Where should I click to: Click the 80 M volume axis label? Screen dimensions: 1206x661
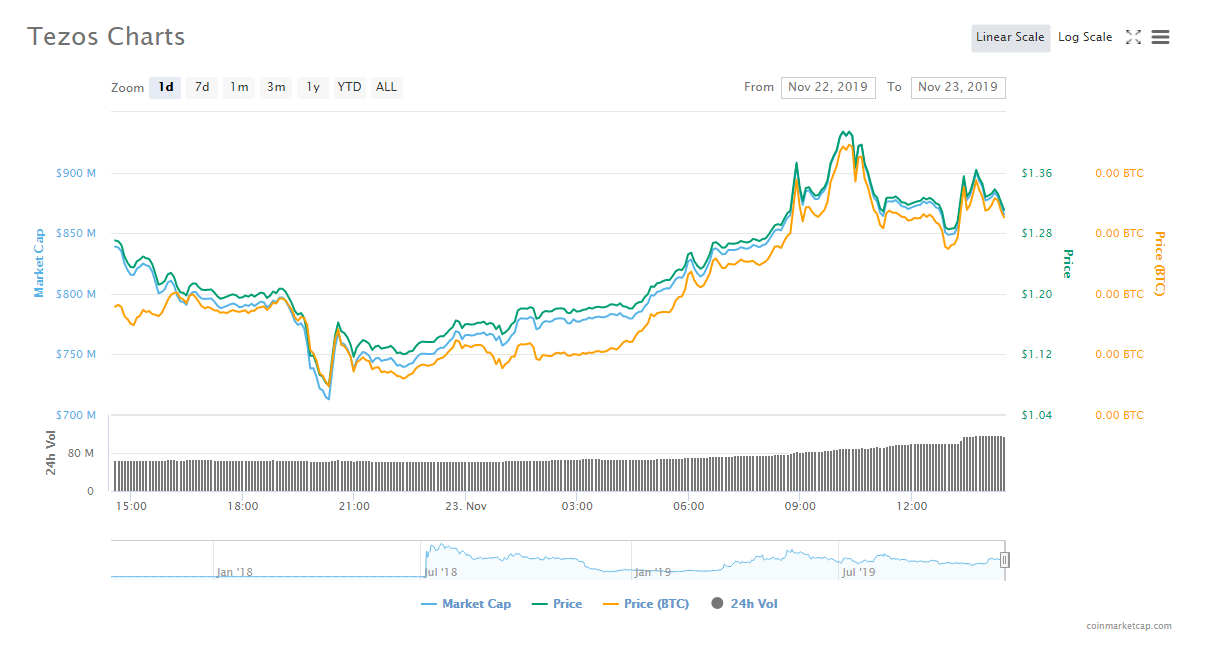tap(82, 453)
